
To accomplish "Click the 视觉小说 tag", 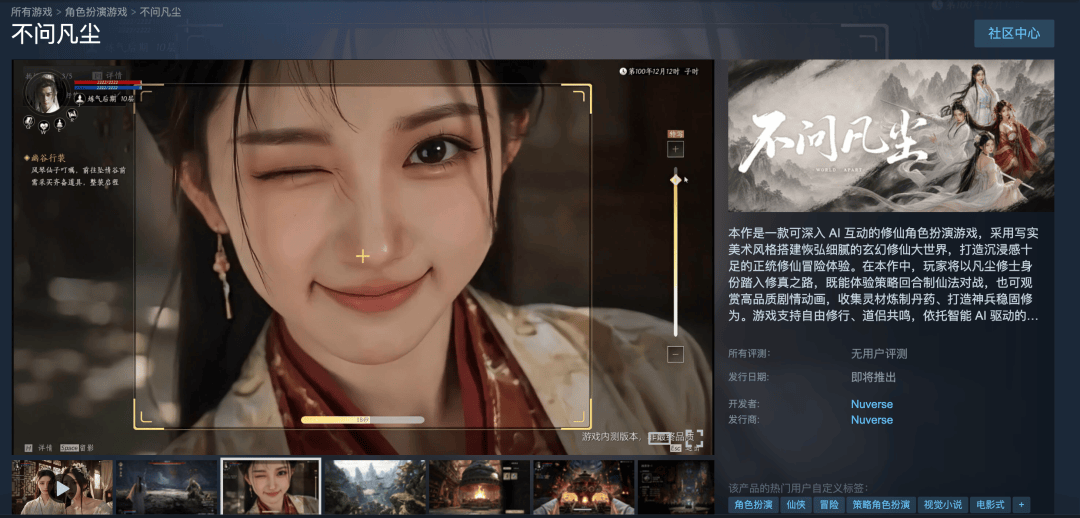I will pyautogui.click(x=943, y=505).
